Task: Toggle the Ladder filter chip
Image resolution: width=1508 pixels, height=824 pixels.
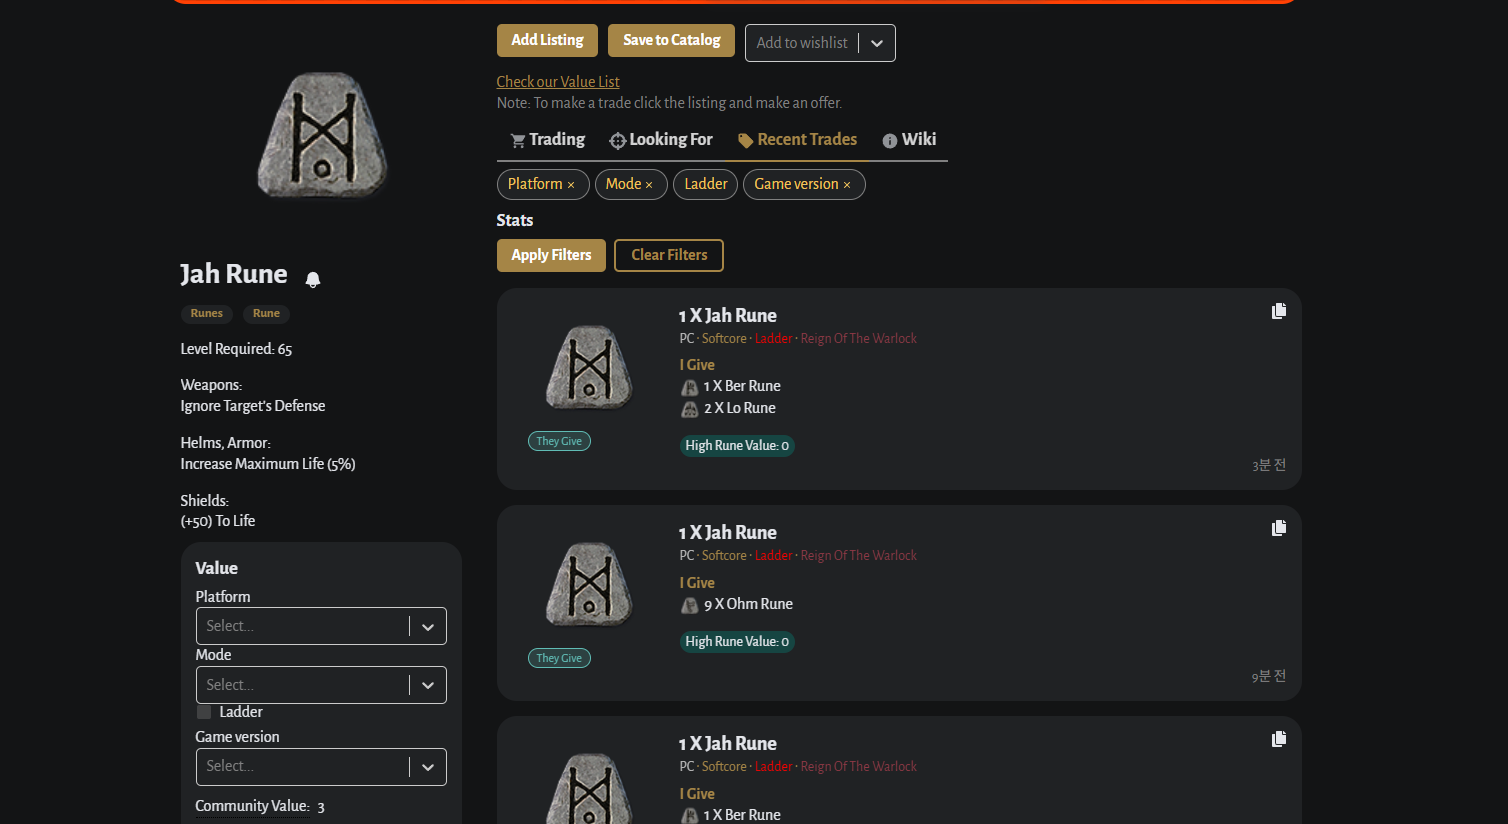Action: click(x=706, y=184)
